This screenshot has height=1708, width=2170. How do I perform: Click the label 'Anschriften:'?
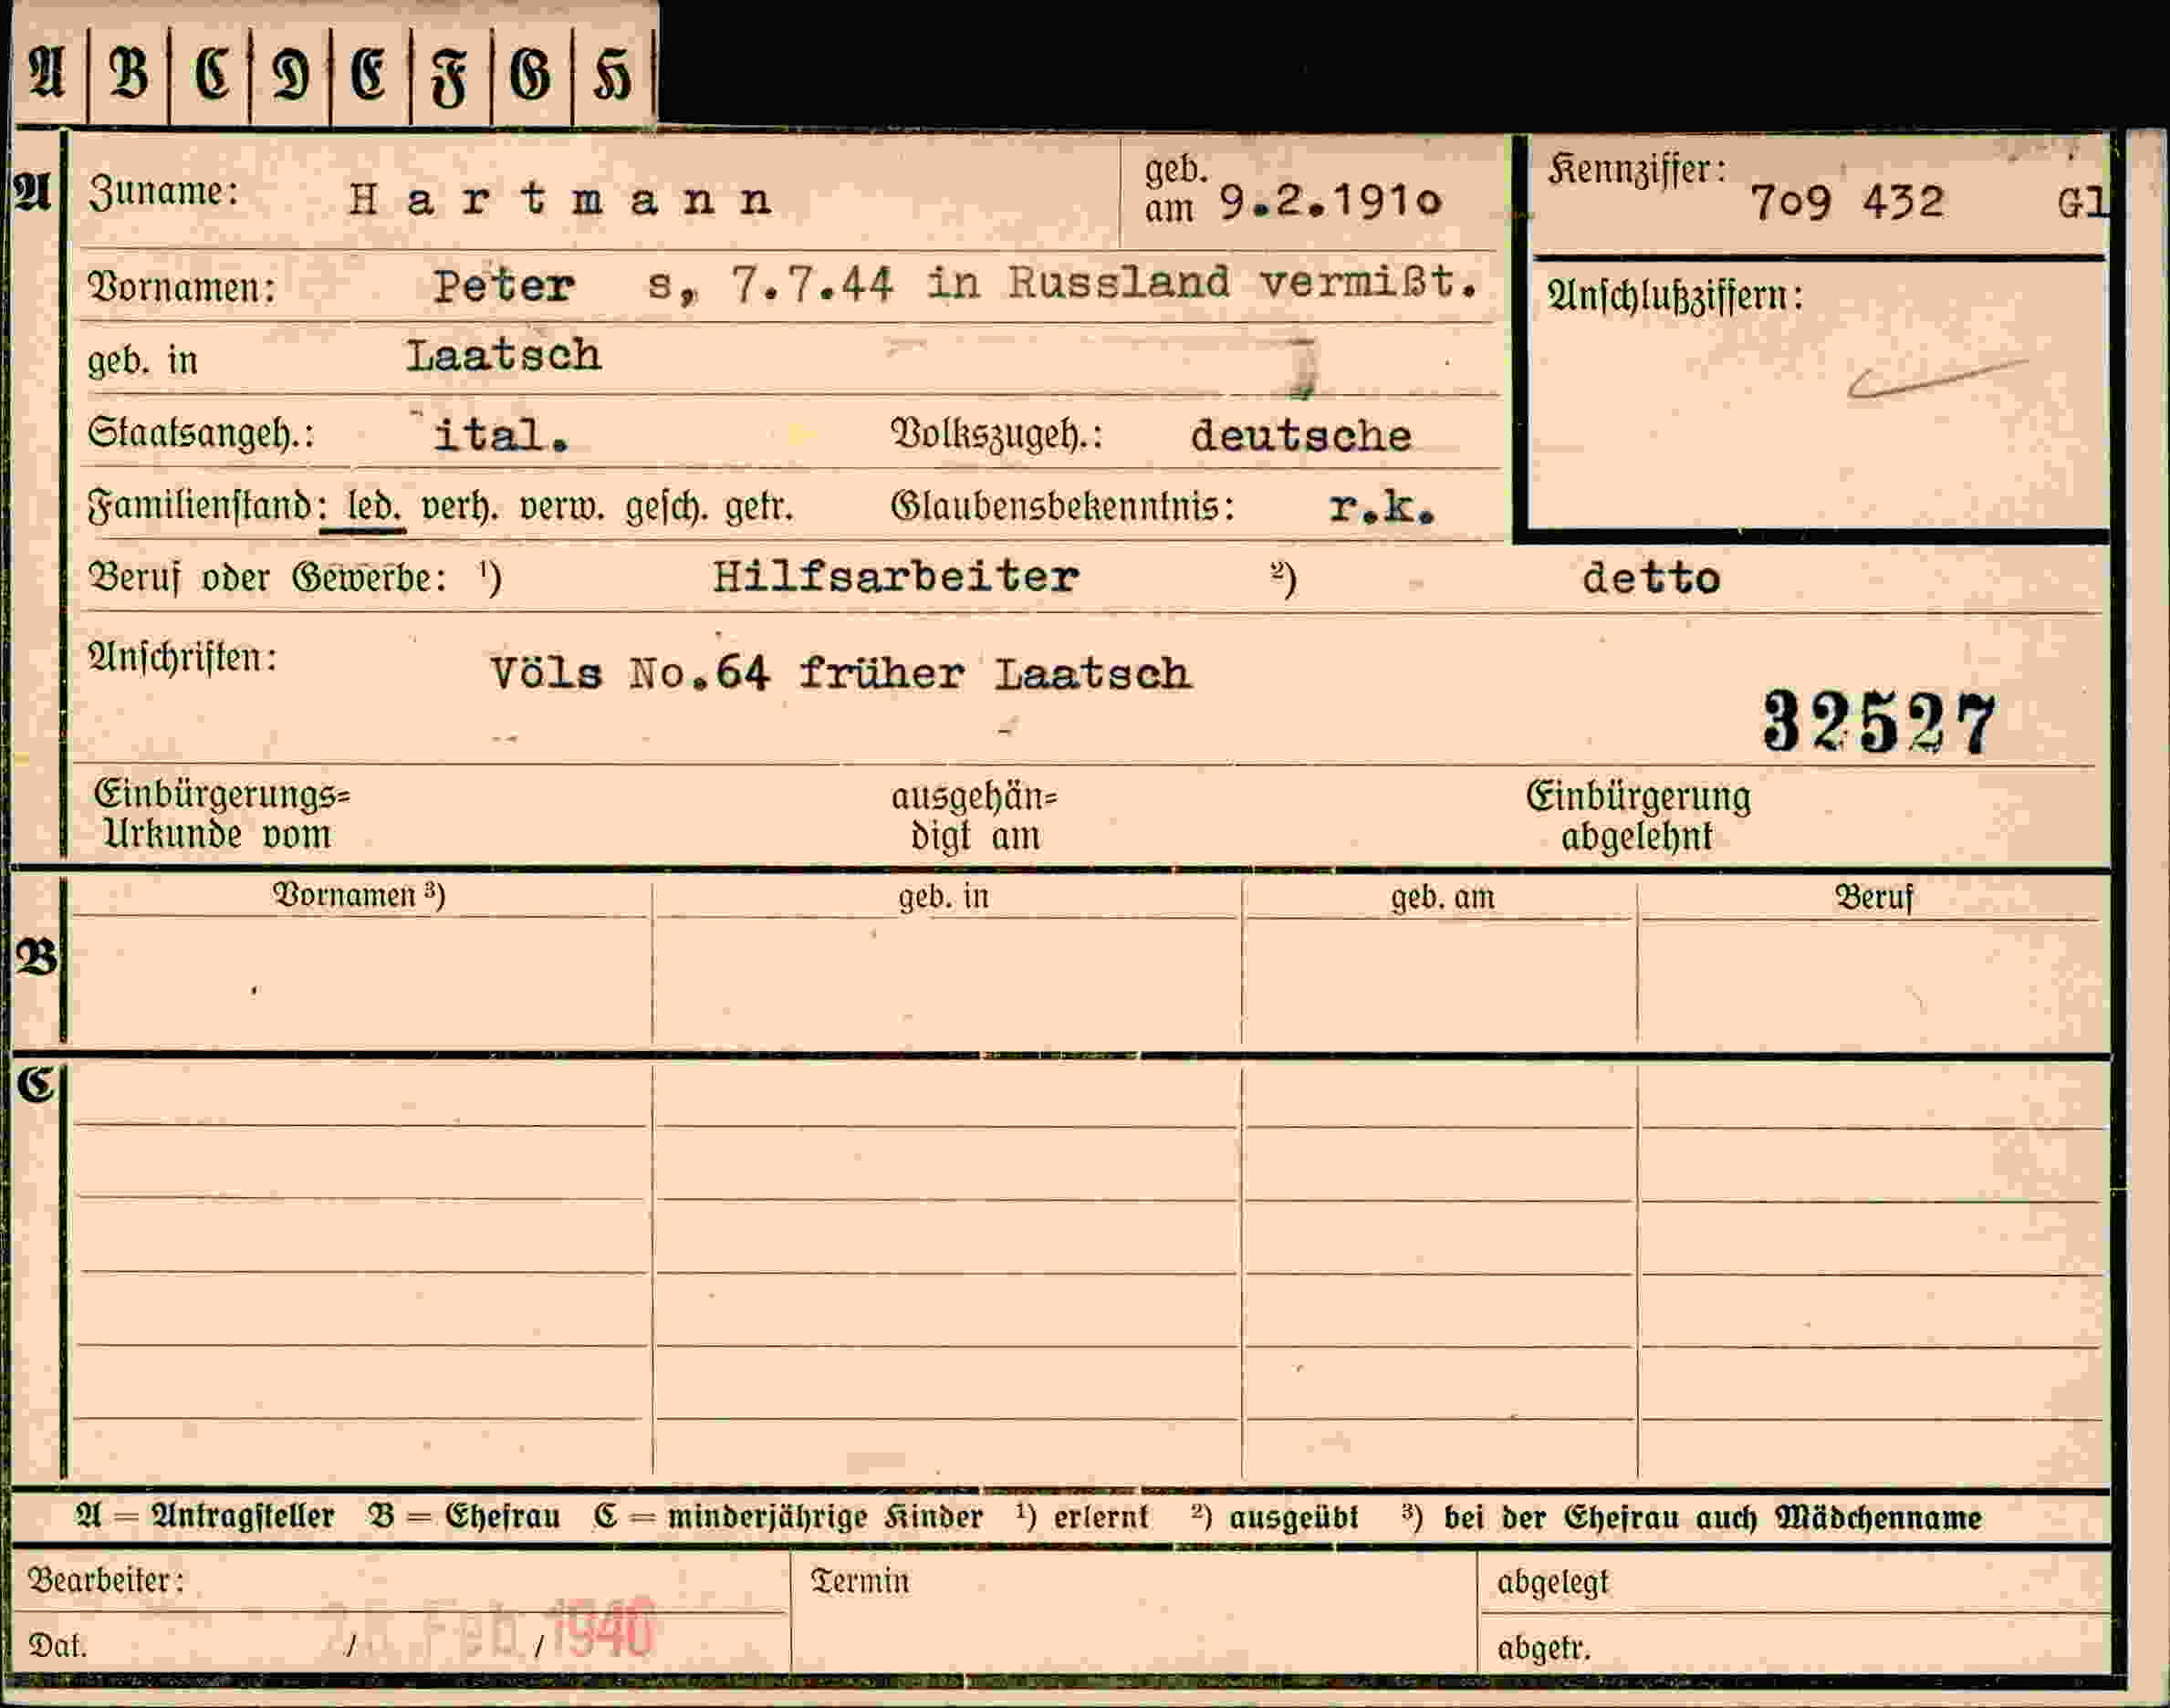(183, 658)
